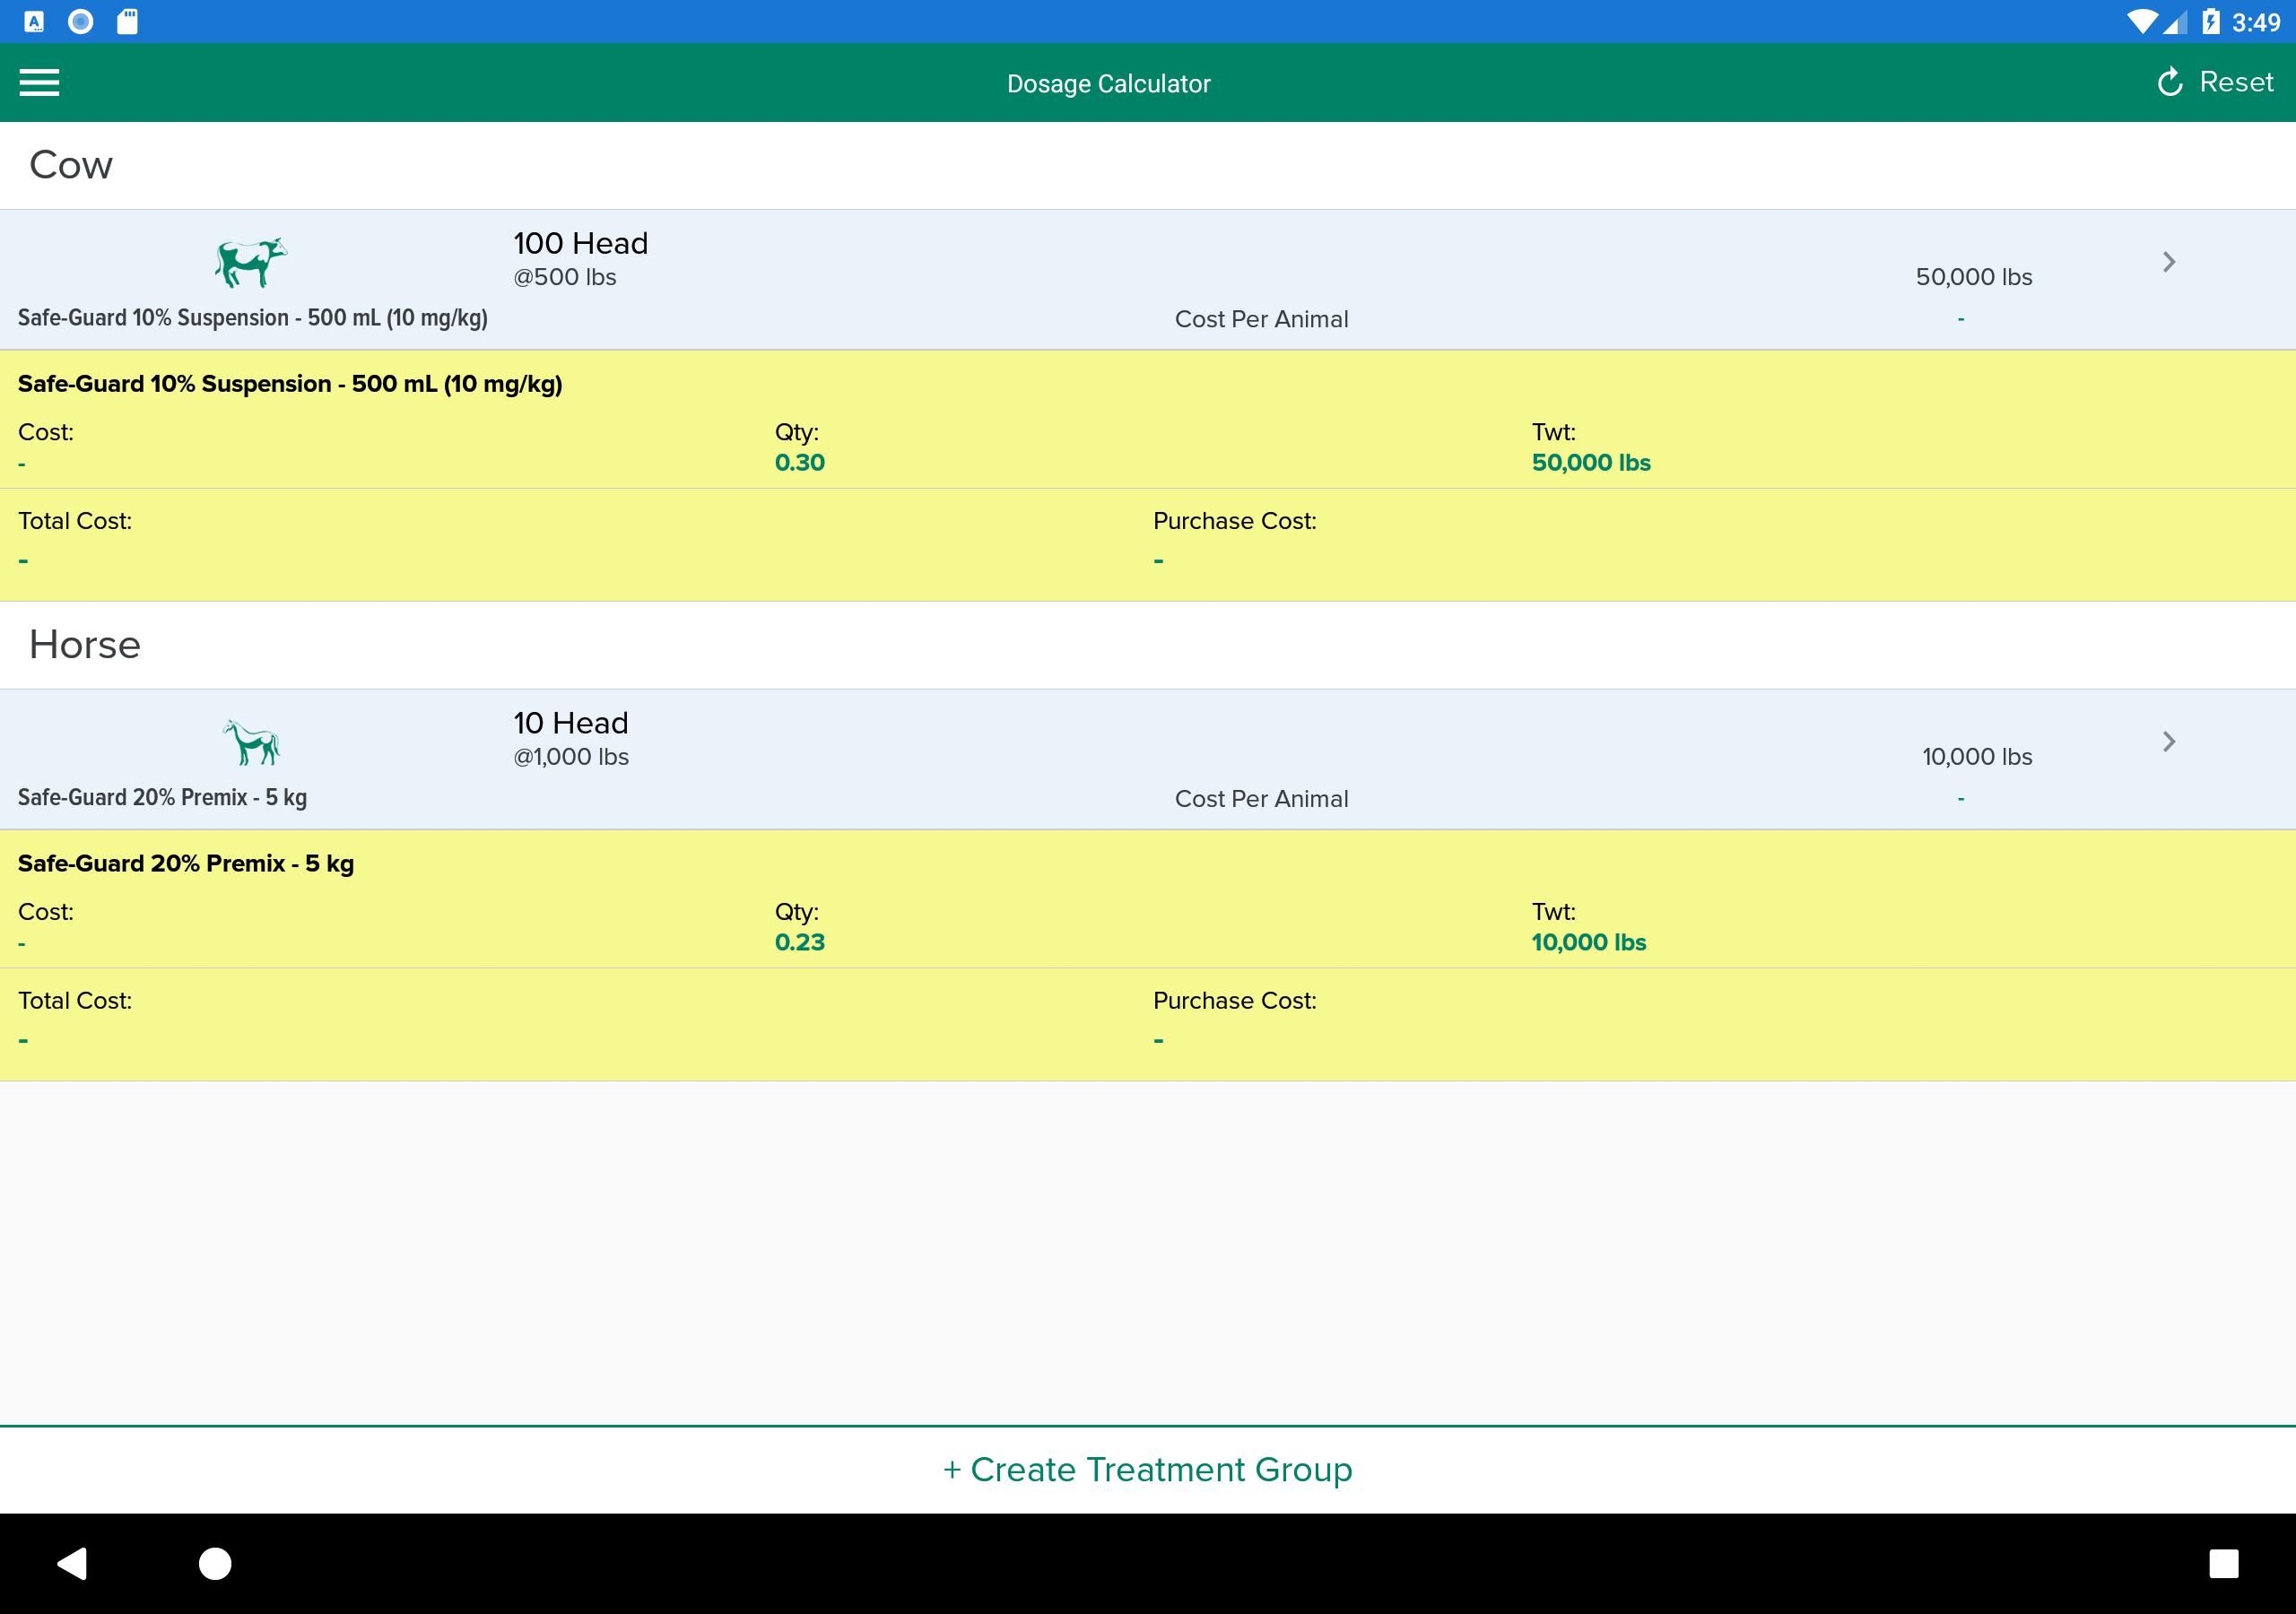The image size is (2296, 1614).
Task: Tap the Reset refresh icon
Action: click(x=2169, y=82)
